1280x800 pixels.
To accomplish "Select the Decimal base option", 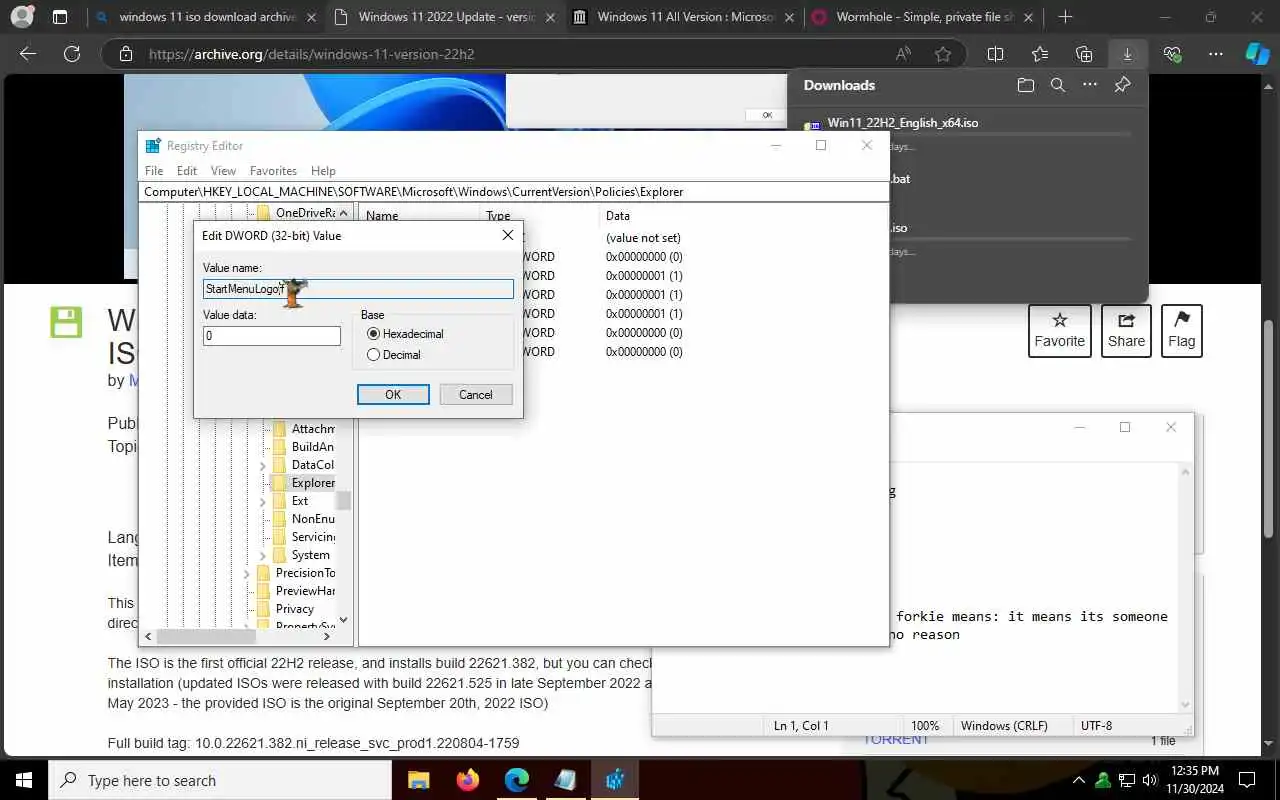I will click(394, 355).
